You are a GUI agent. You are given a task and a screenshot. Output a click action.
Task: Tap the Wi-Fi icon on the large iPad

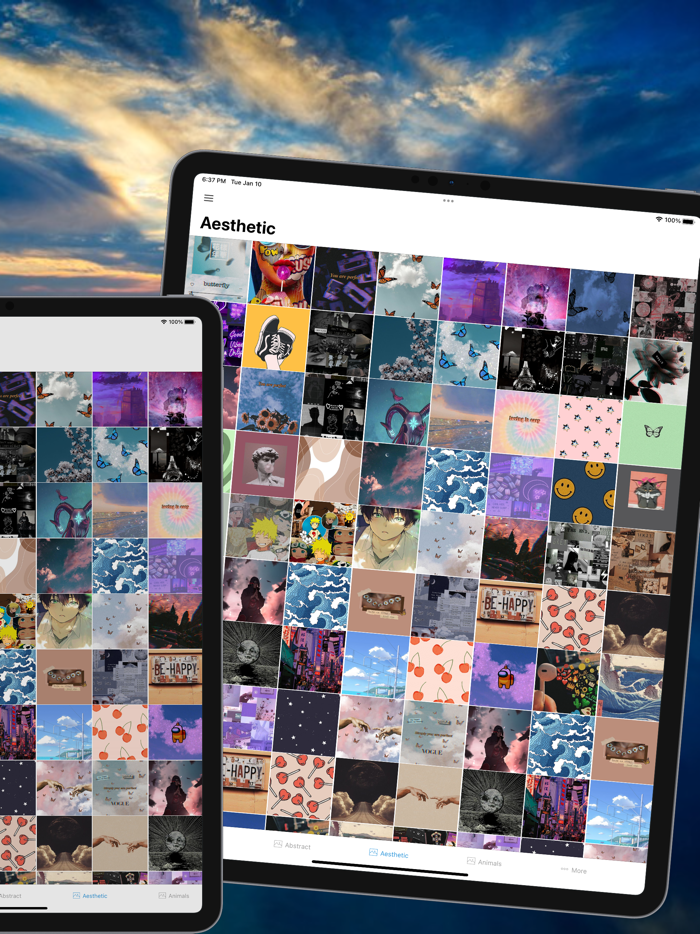pyautogui.click(x=659, y=219)
